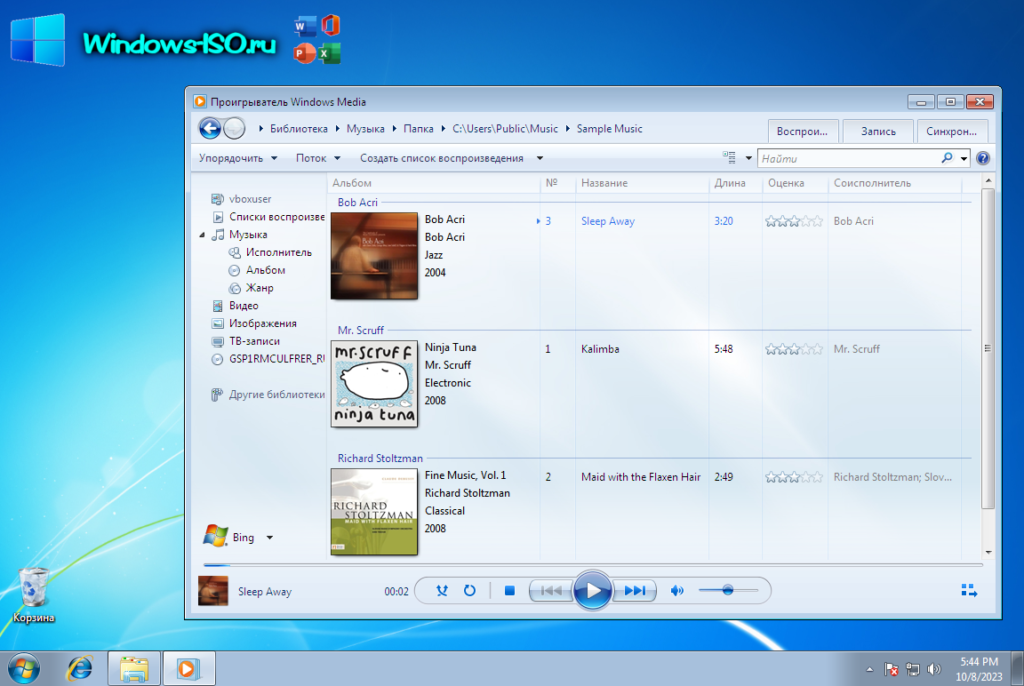Click C:\Users\Public\Music breadcrumb
This screenshot has height=686, width=1024.
pos(505,129)
